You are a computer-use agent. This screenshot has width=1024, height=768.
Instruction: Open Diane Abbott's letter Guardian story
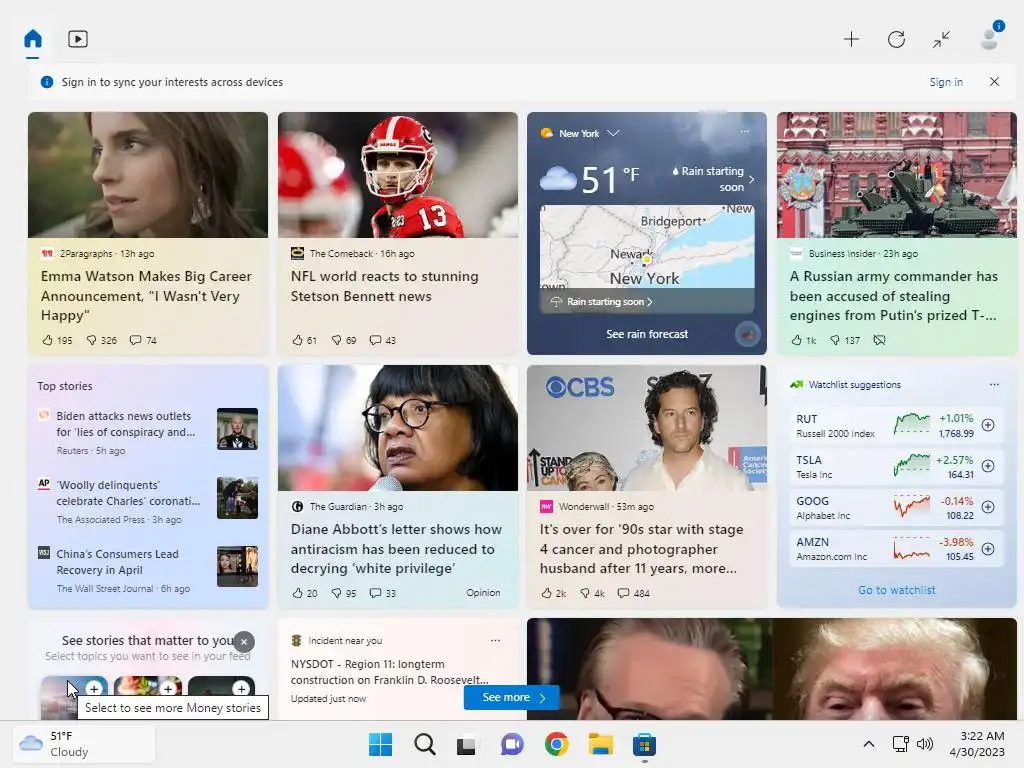click(x=396, y=549)
